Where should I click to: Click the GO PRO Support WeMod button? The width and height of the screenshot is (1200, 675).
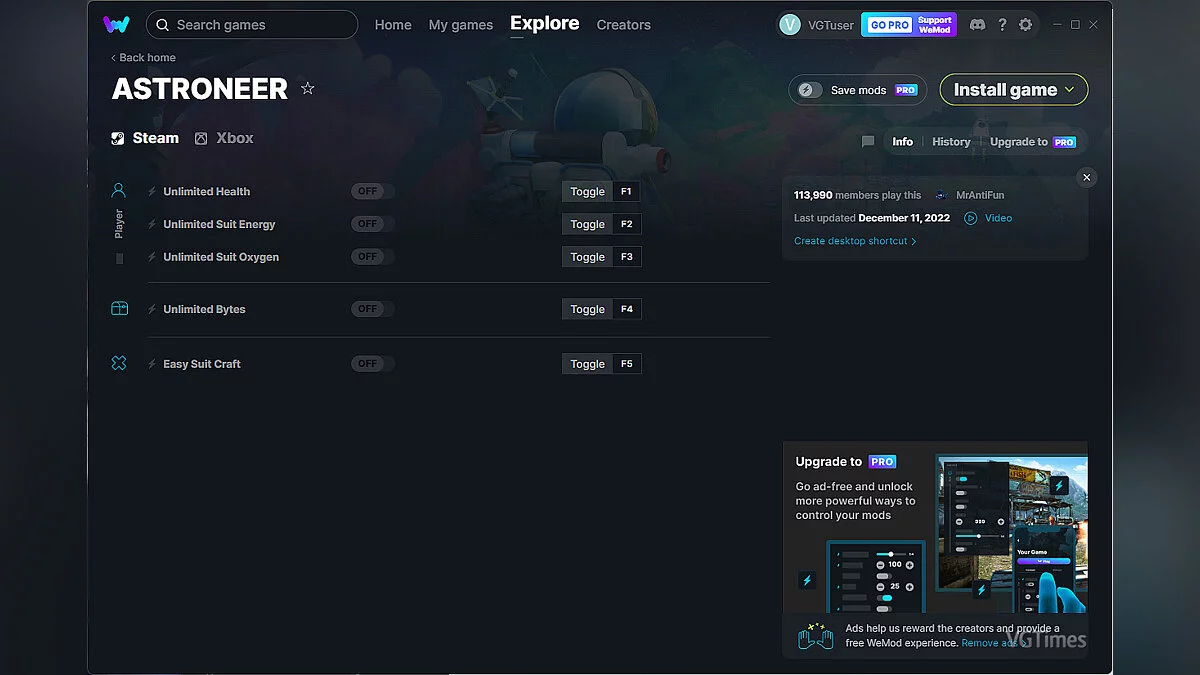coord(909,25)
